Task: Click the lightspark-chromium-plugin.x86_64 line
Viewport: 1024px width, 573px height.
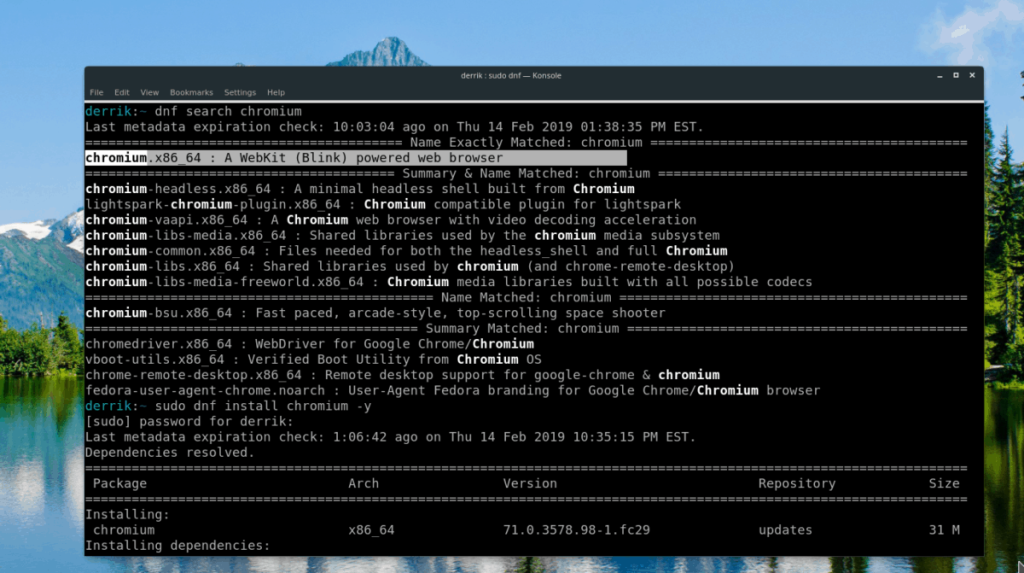Action: coord(383,205)
